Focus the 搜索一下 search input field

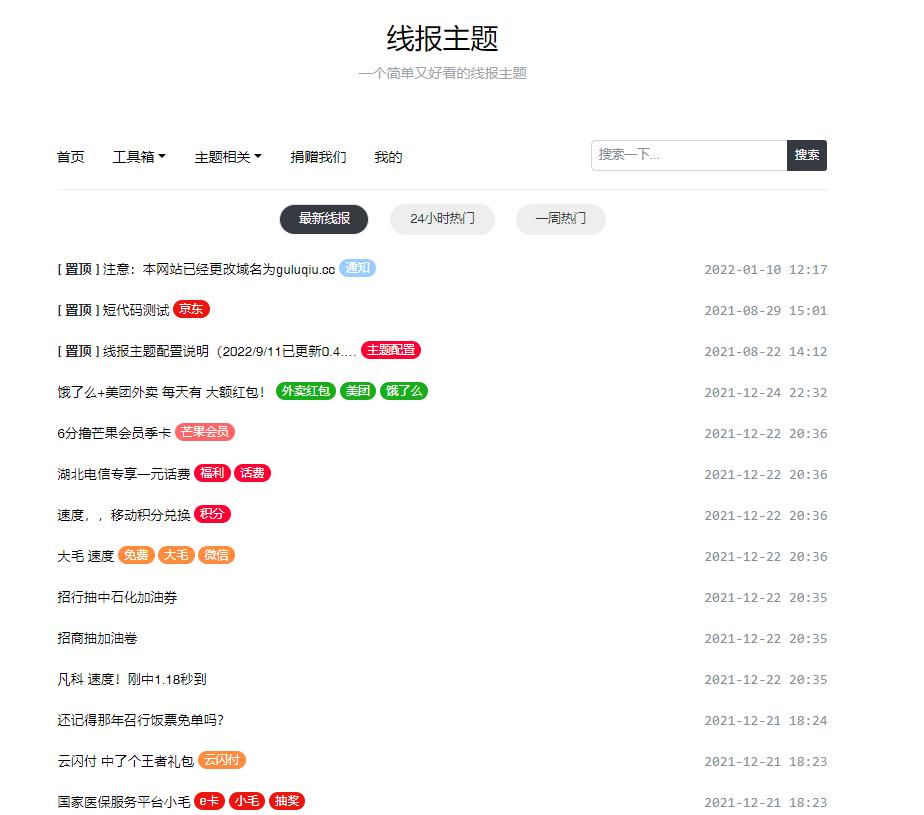point(689,156)
